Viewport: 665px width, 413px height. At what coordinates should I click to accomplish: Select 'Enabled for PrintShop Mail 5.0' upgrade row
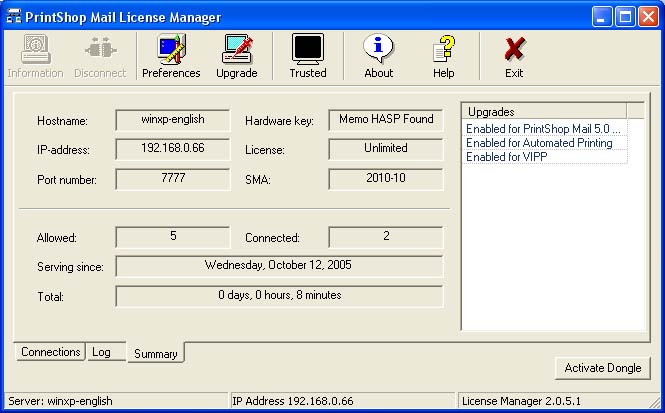pyautogui.click(x=545, y=128)
